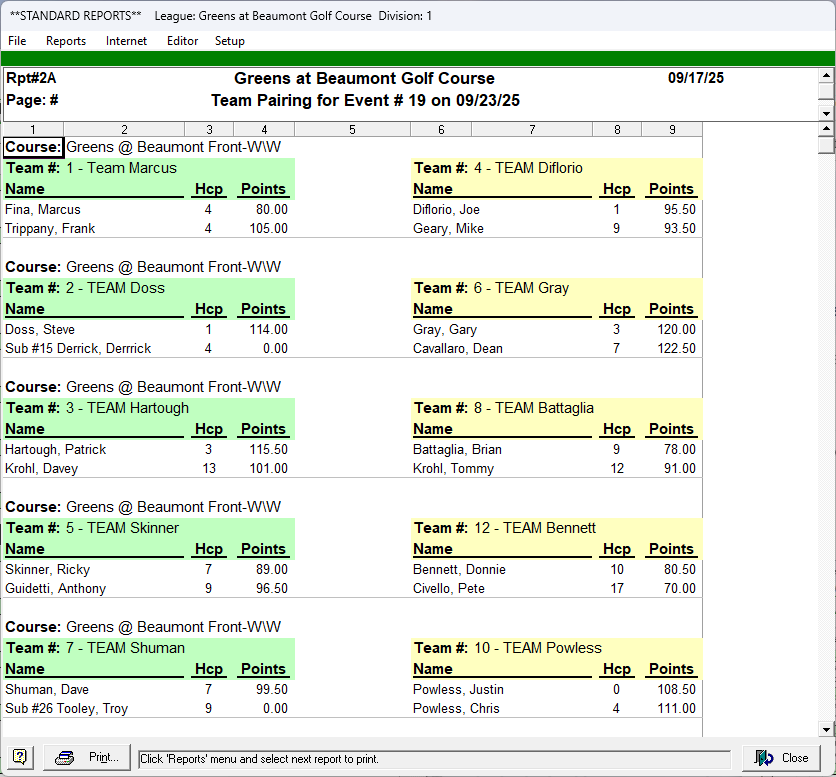
Task: Select the first highlighted Course: cell
Action: pyautogui.click(x=33, y=148)
